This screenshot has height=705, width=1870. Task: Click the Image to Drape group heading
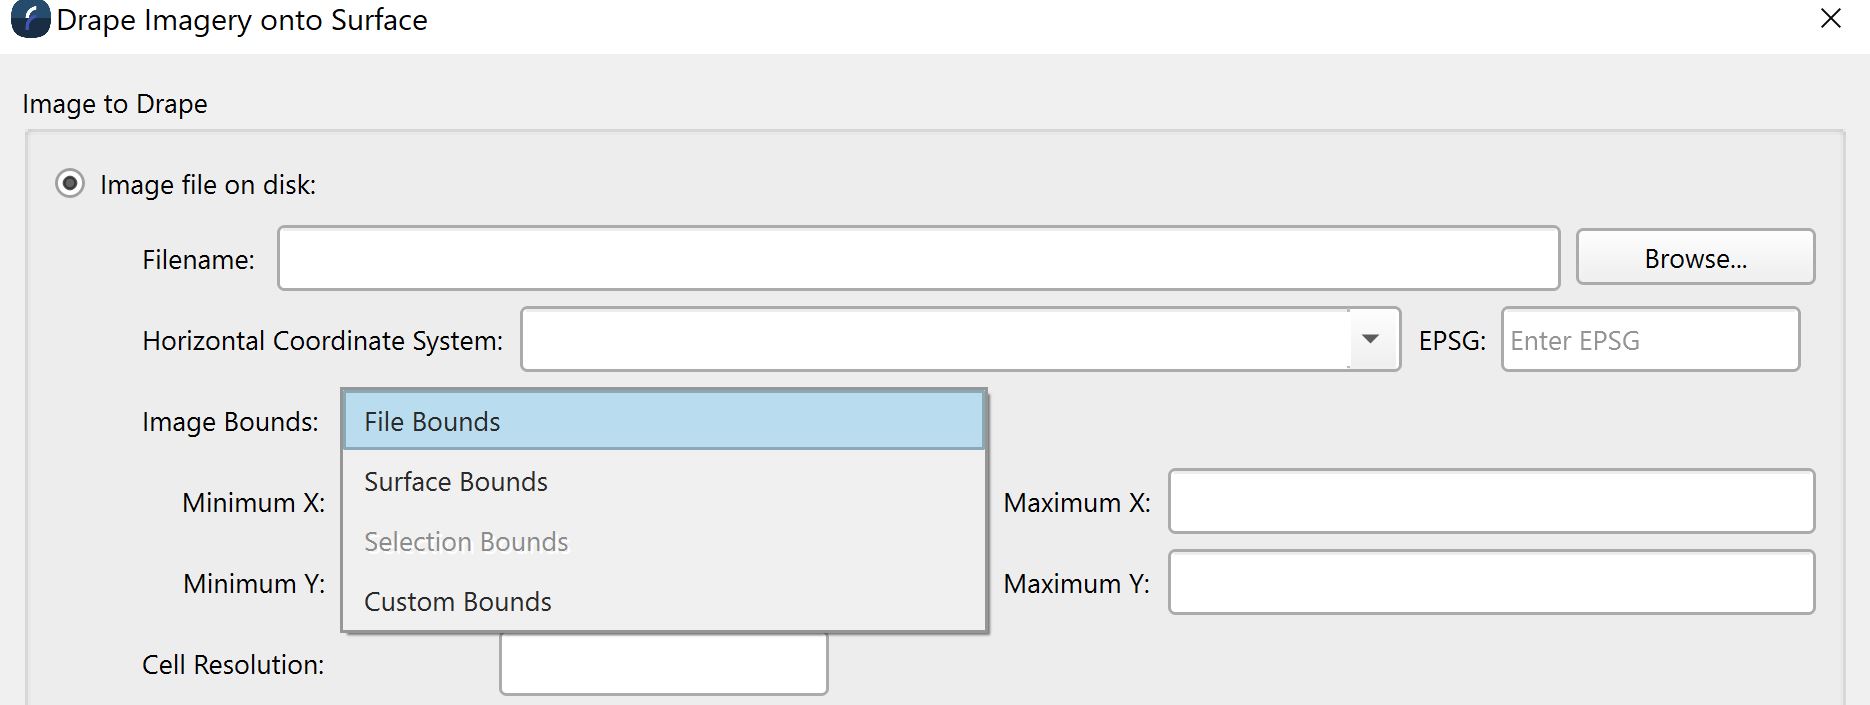click(x=115, y=104)
